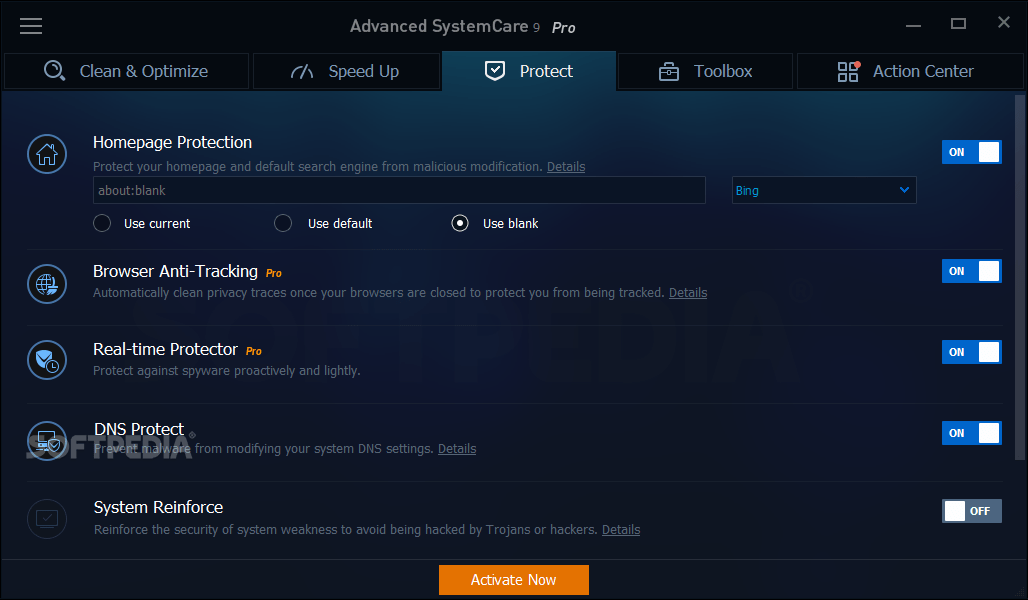The height and width of the screenshot is (600, 1028).
Task: Click the Homepage Protection heading
Action: pos(172,142)
